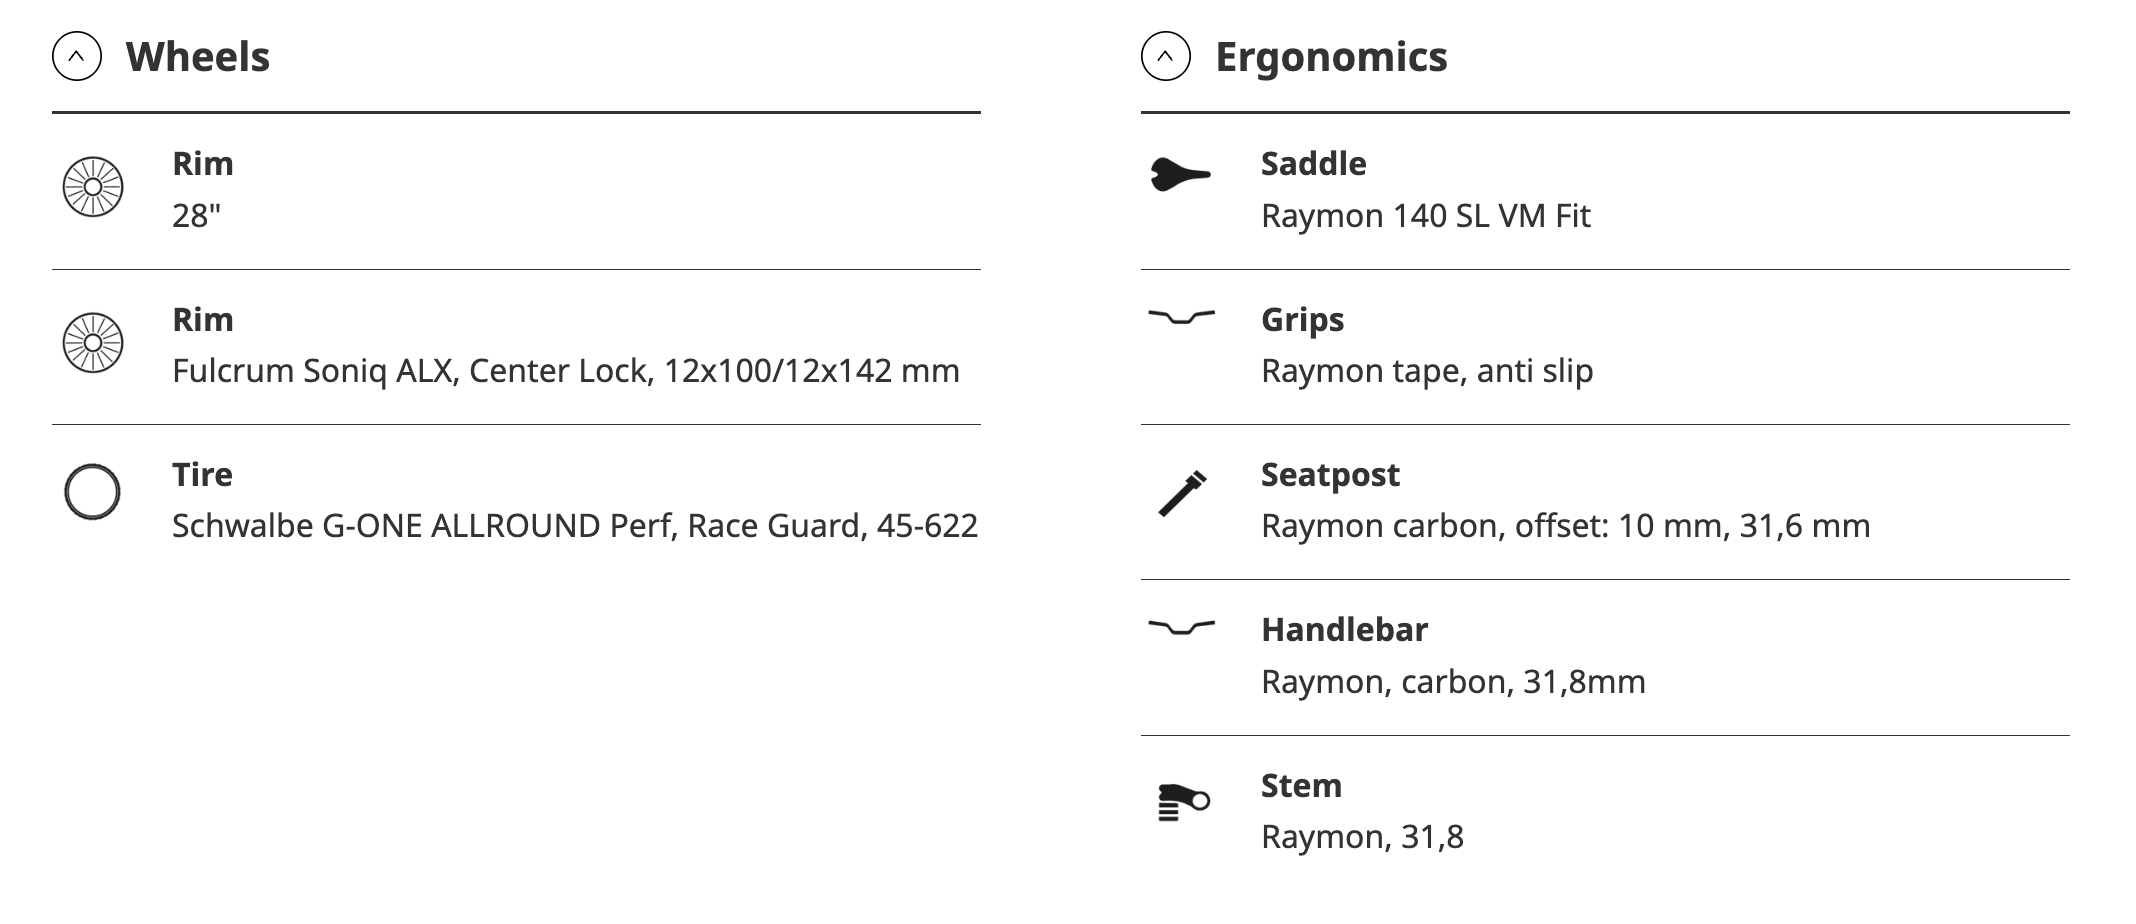Click the handlebar icon next to Handlebar
The image size is (2136, 924).
click(1181, 627)
